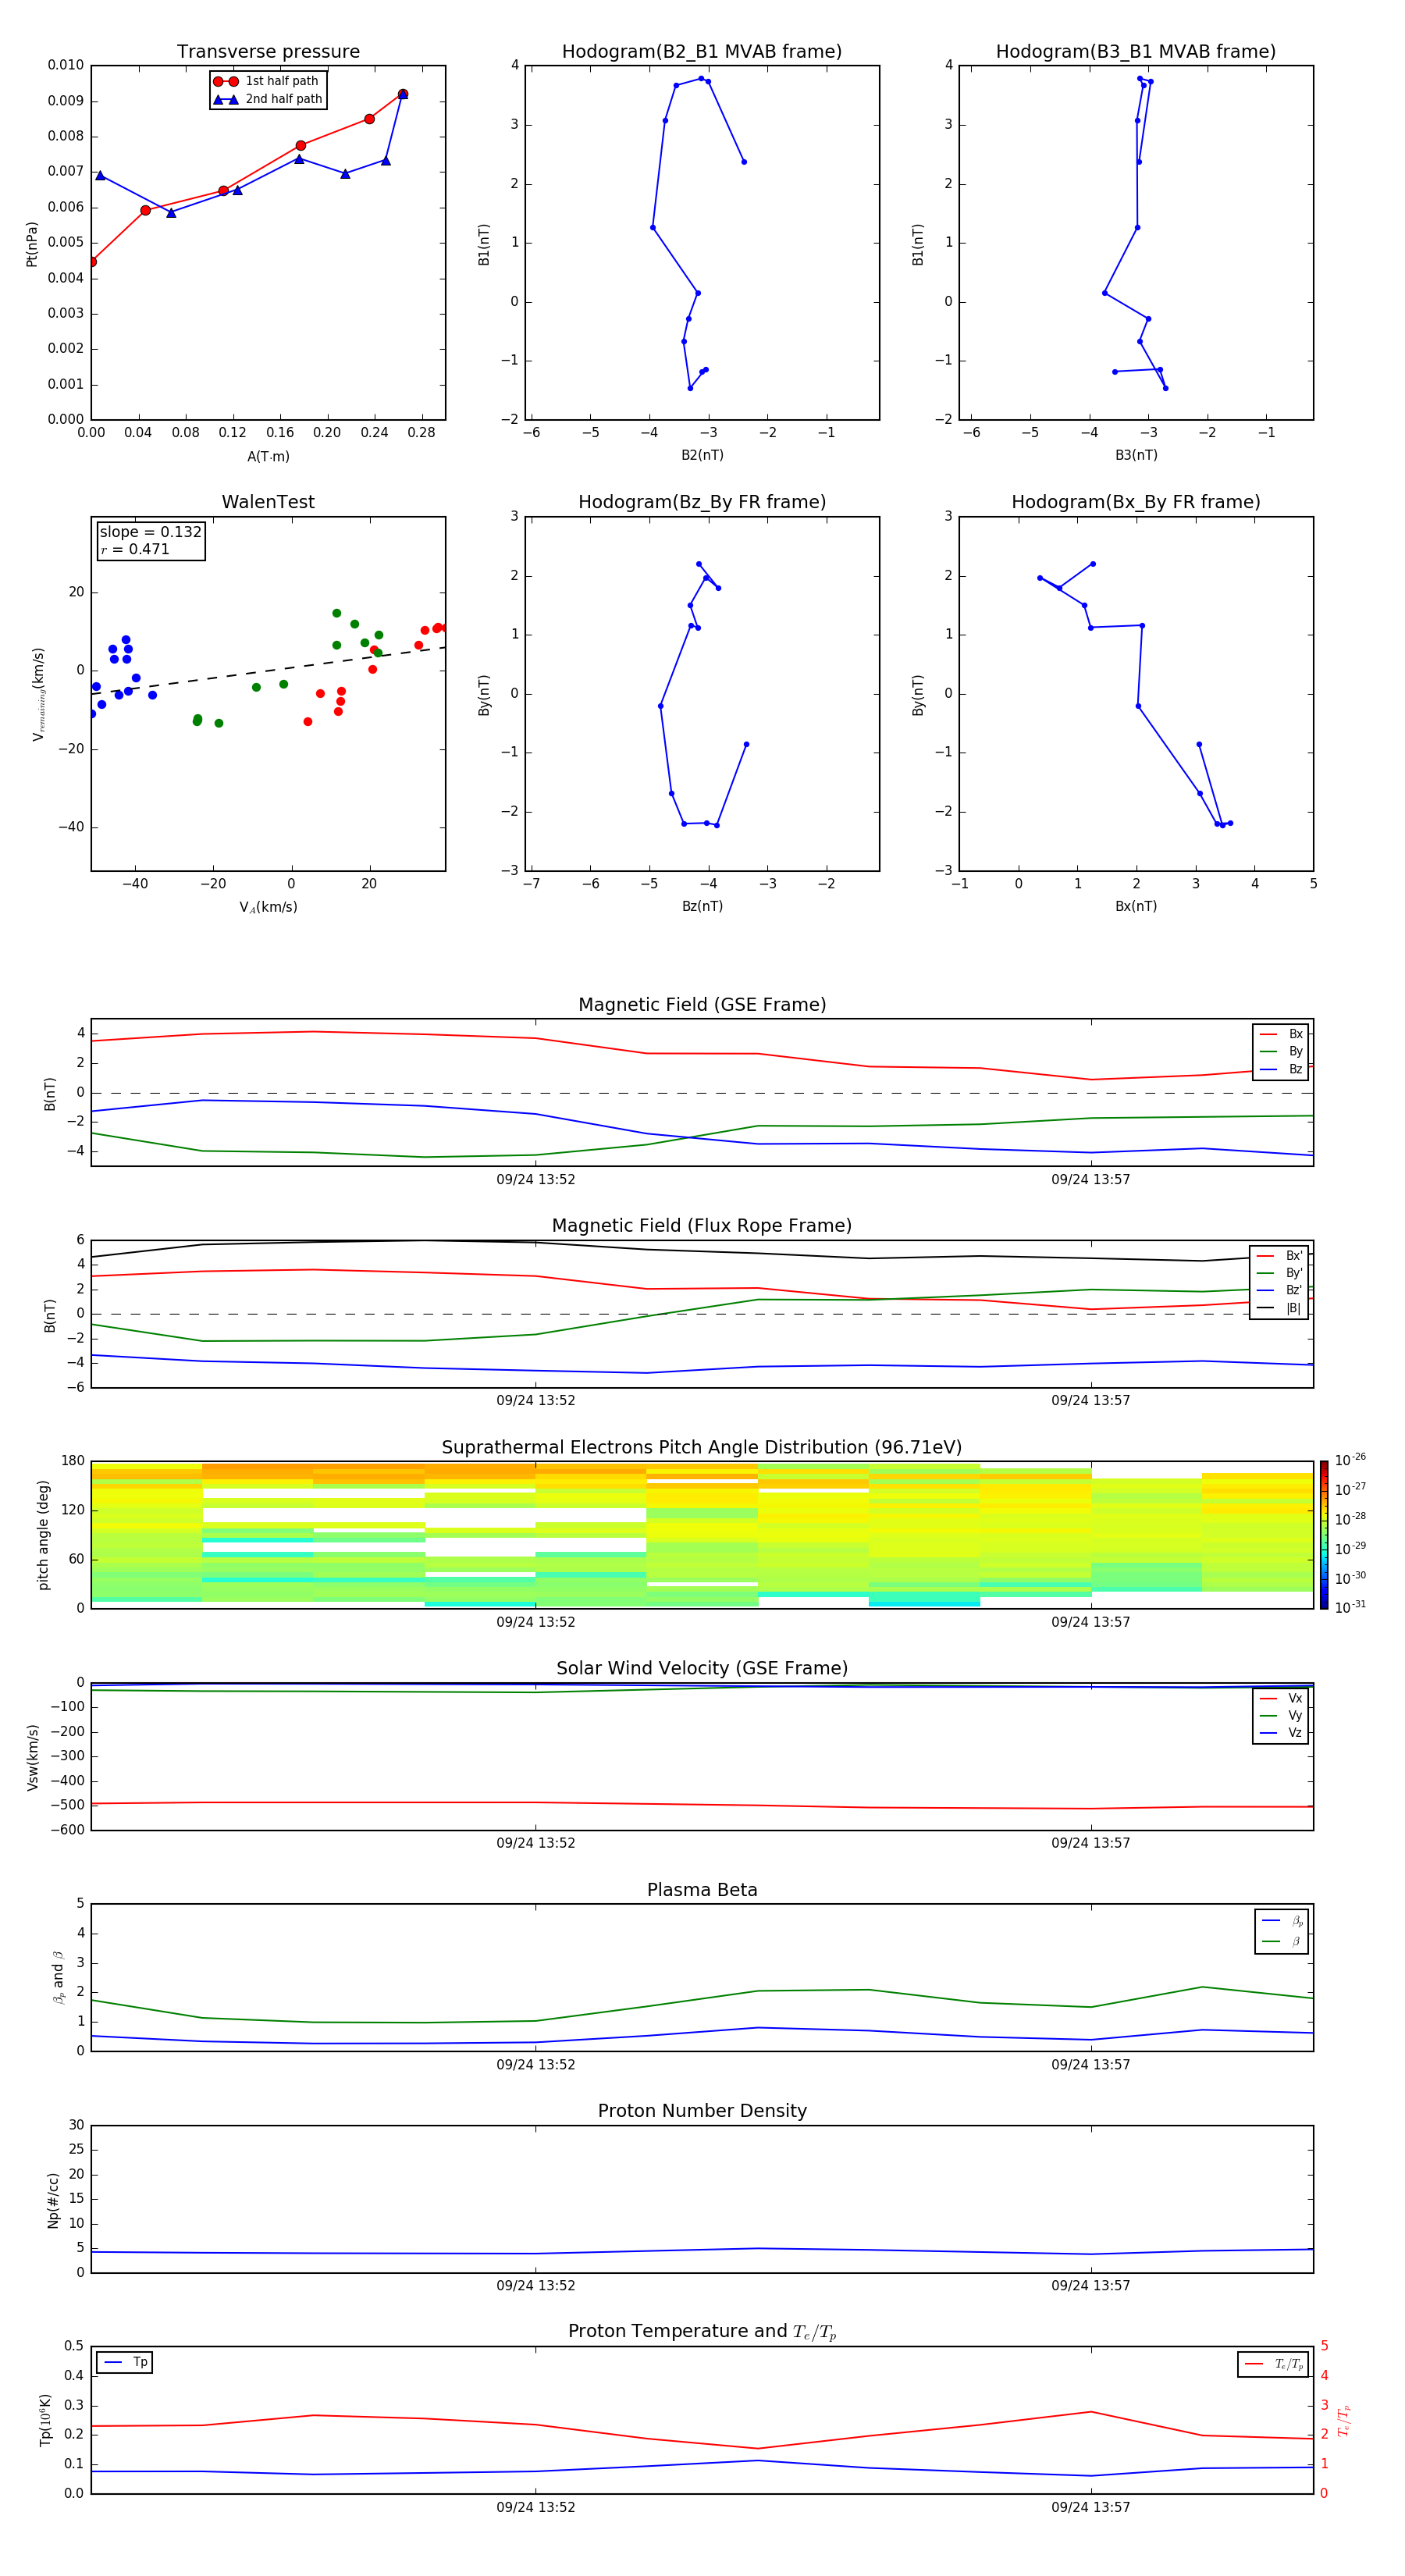Click the red 'Te/Tp' right axis label

1343,2421
